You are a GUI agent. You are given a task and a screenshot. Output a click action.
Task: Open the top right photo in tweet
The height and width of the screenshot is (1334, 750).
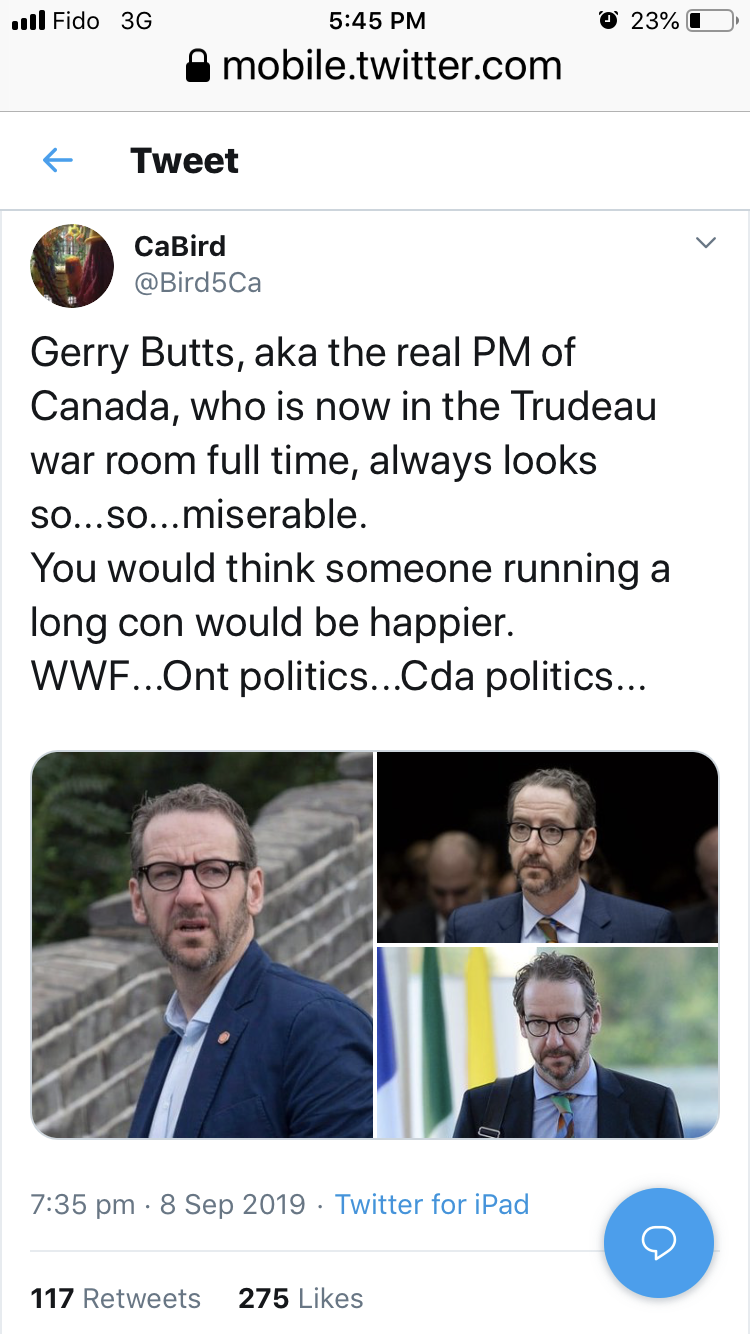coord(548,847)
